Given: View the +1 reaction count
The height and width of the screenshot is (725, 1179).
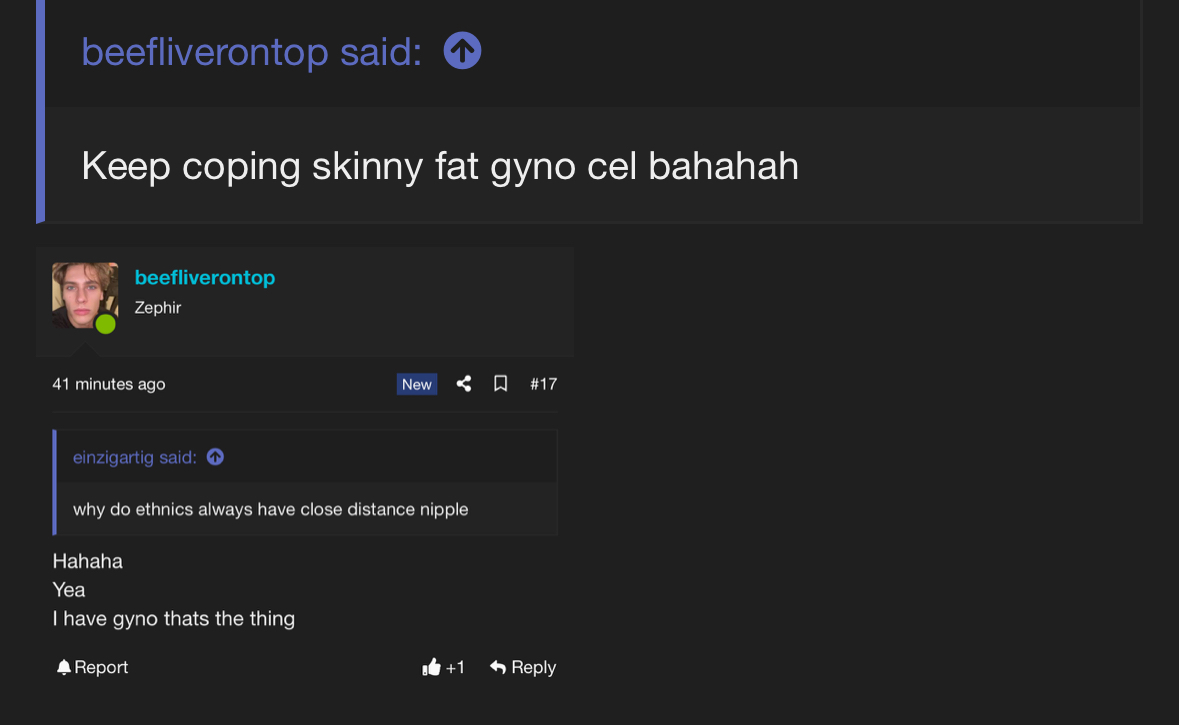Looking at the screenshot, I should pos(456,667).
